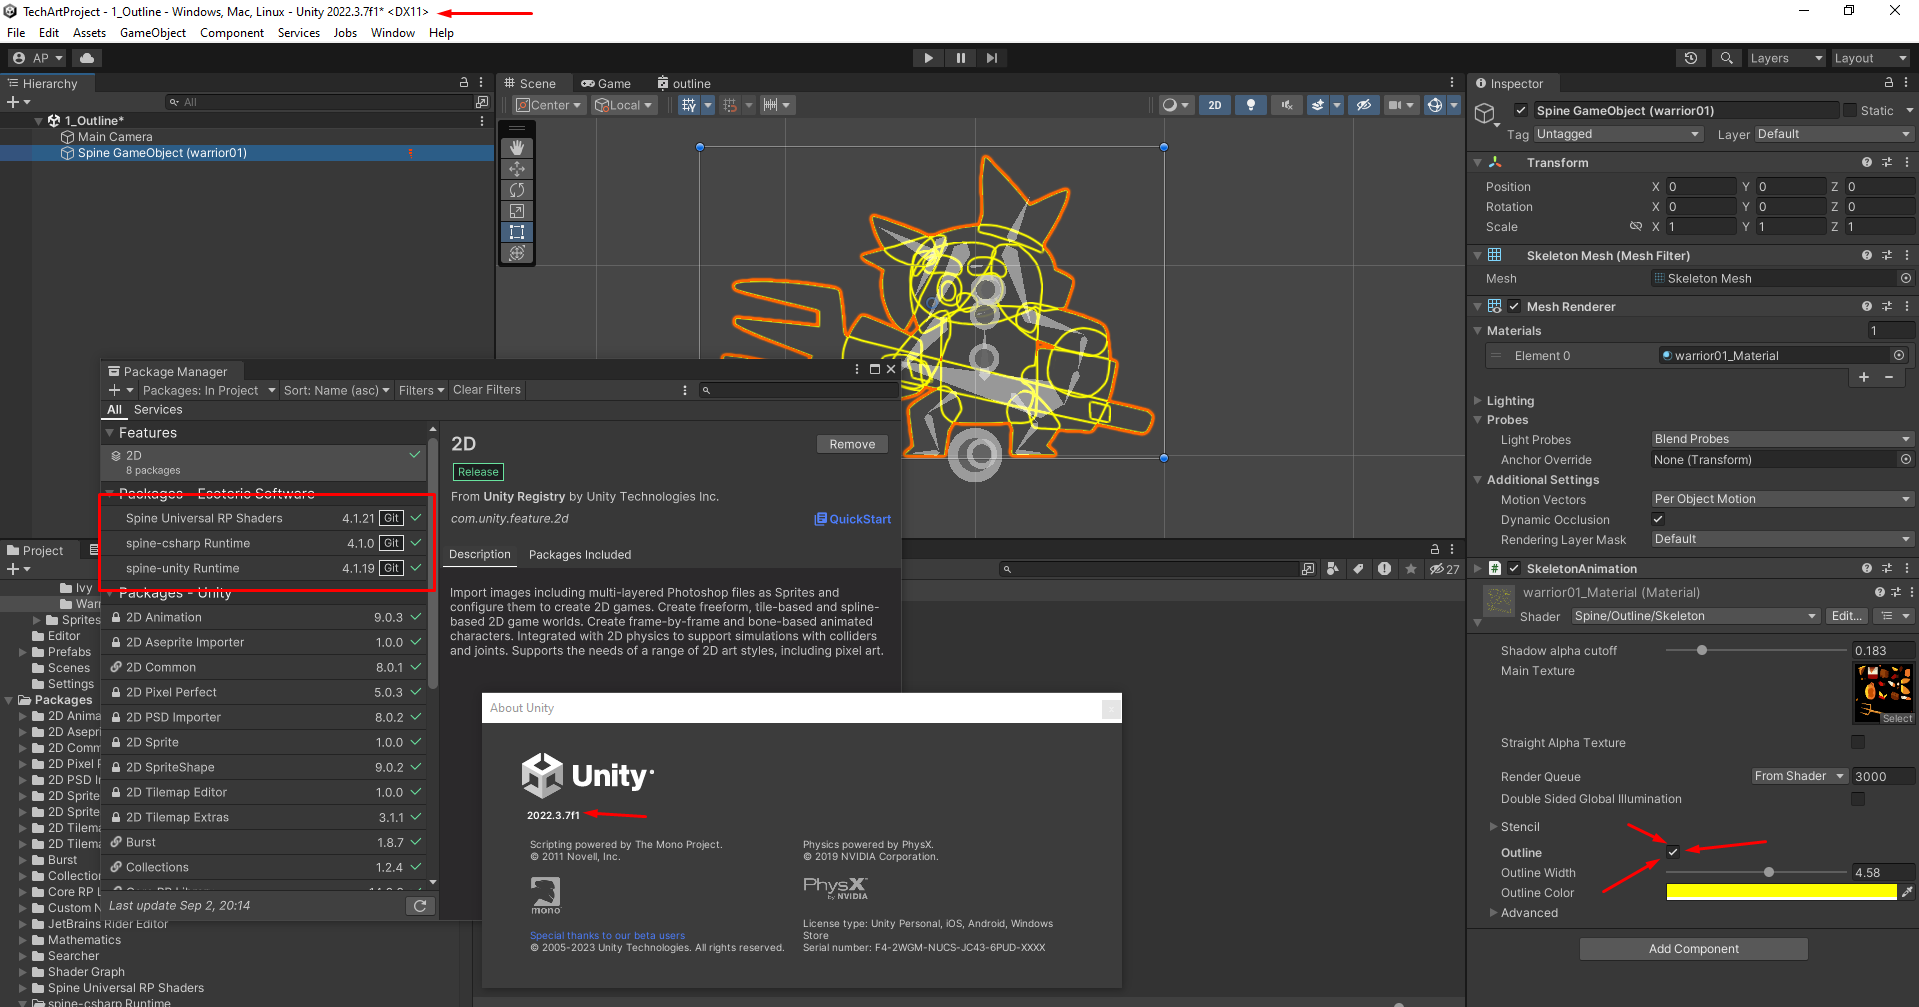Open Unity cloud services icon
Image resolution: width=1919 pixels, height=1007 pixels.
pyautogui.click(x=87, y=58)
